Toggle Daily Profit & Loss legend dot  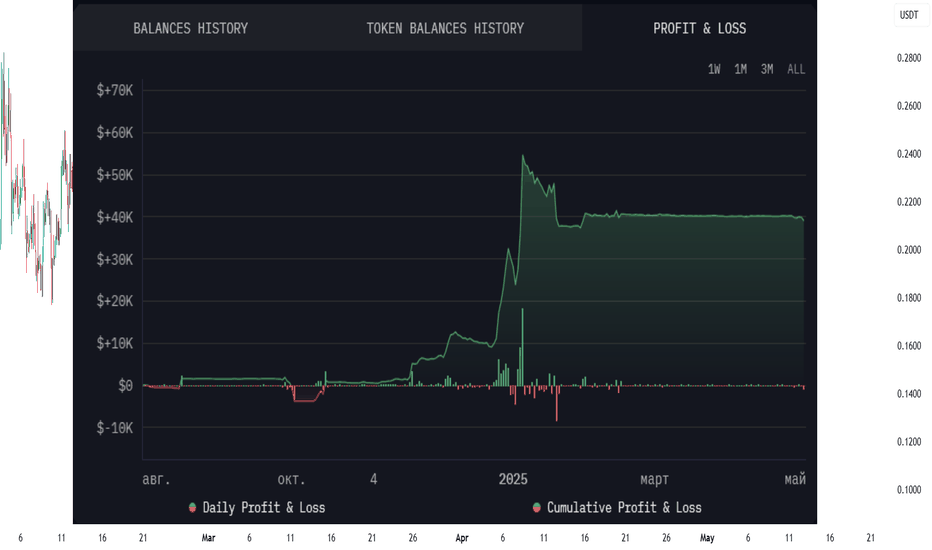[192, 507]
